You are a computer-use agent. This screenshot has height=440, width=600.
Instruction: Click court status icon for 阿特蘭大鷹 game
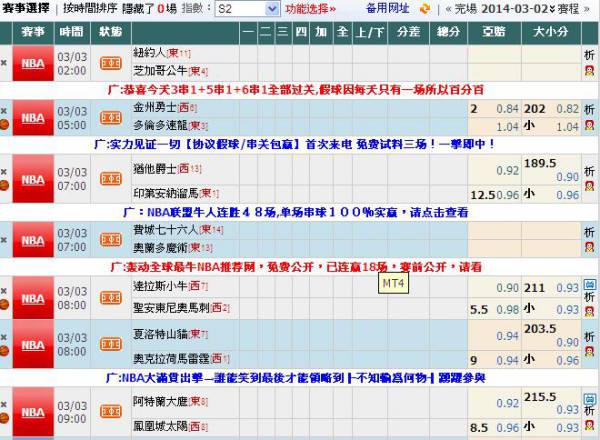[x=111, y=412]
